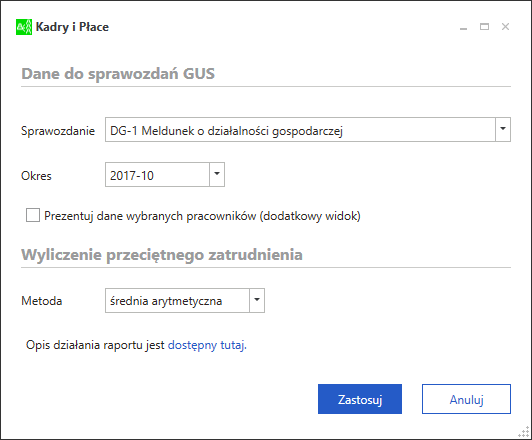This screenshot has width=532, height=440.
Task: Select the średnia arytmetyczna method field
Action: tap(177, 301)
